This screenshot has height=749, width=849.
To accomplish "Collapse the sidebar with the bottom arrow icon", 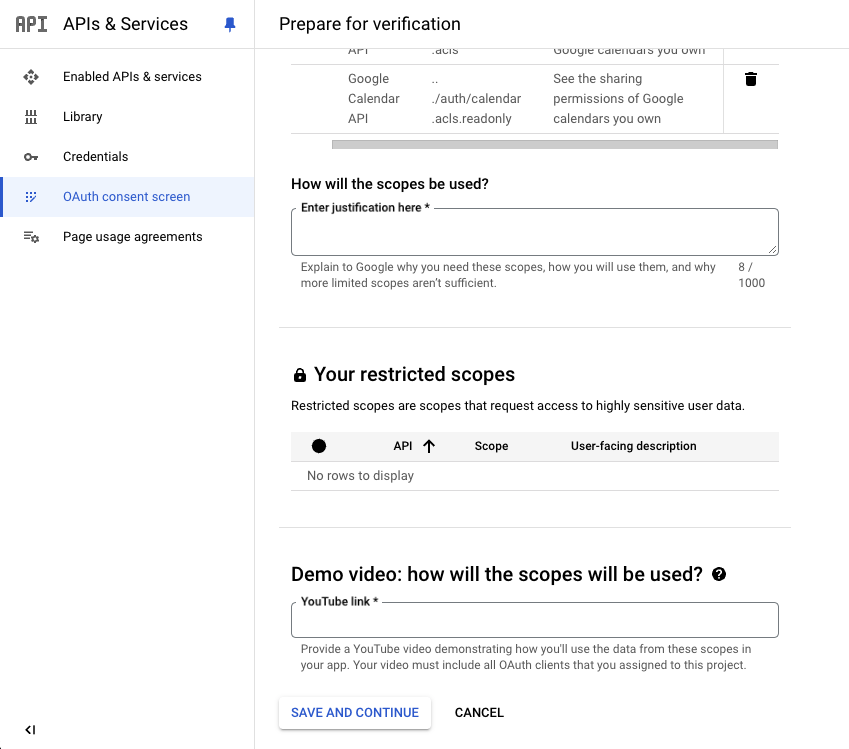I will 30,730.
